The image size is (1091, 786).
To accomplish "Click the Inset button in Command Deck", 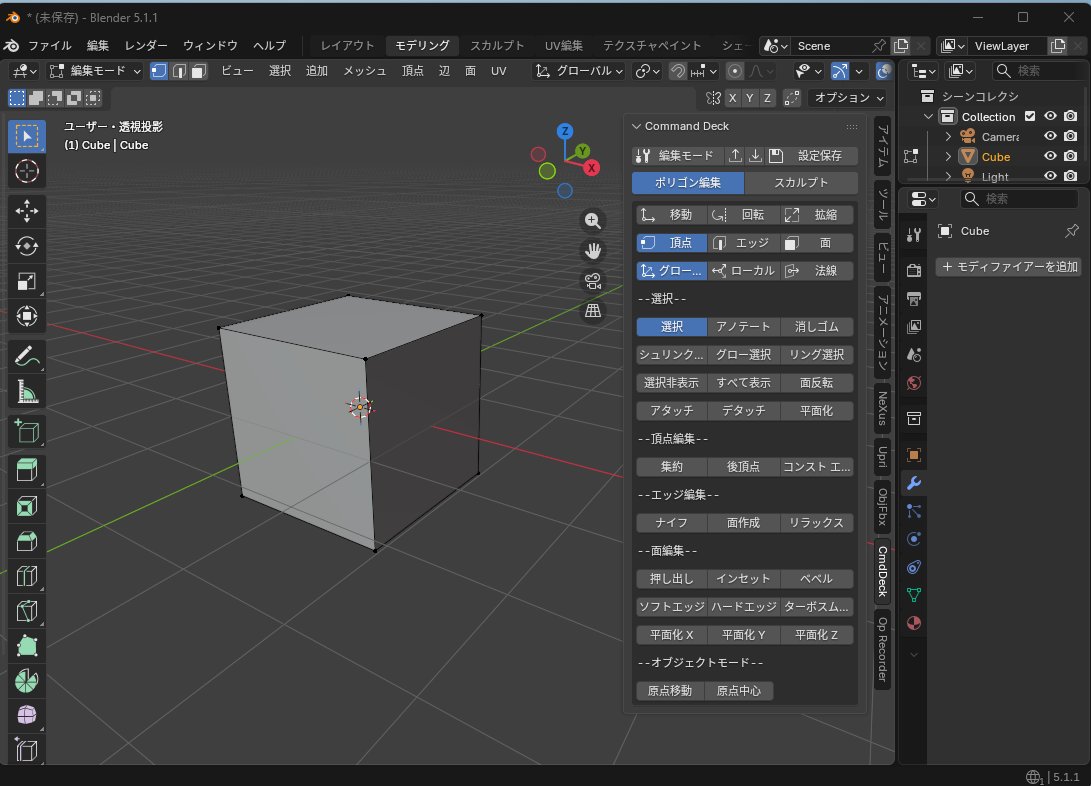I will pos(743,579).
